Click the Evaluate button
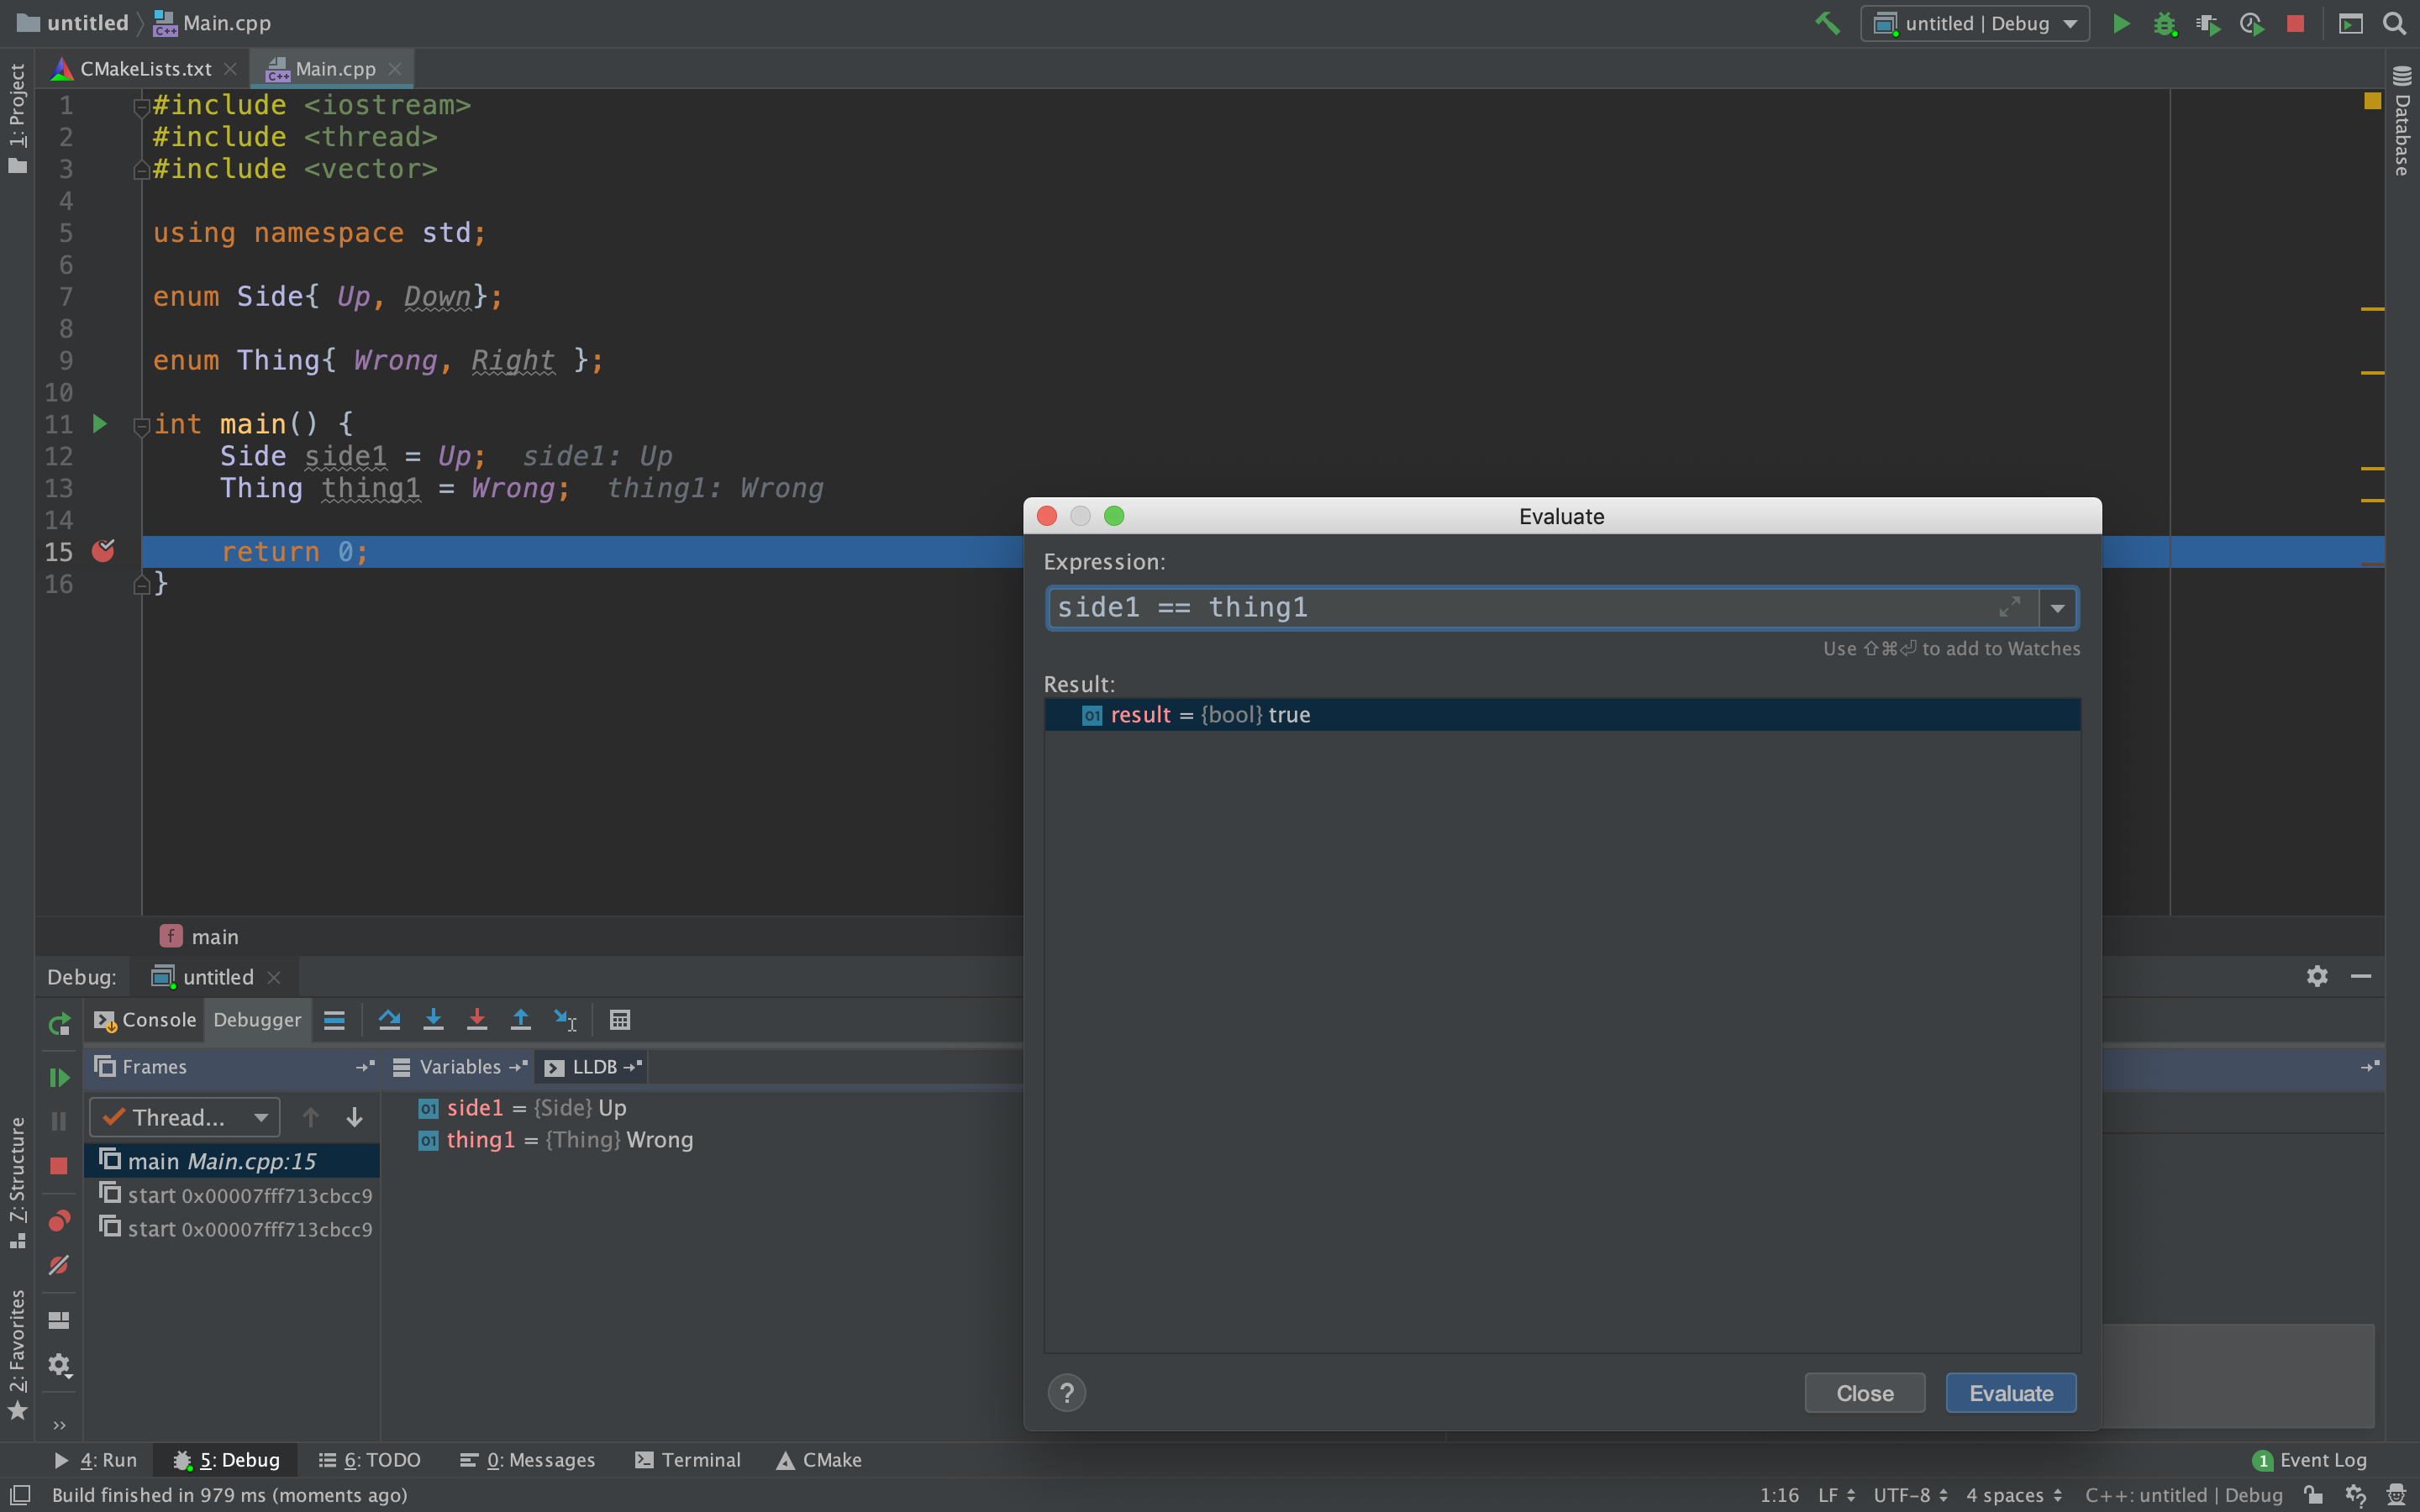Viewport: 2420px width, 1512px height. [x=2010, y=1393]
